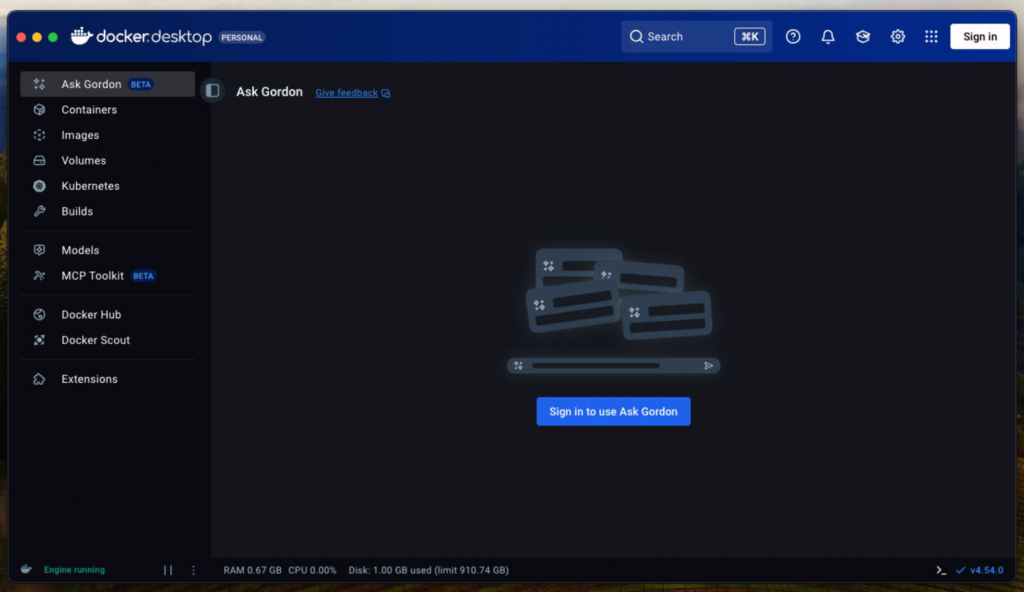The width and height of the screenshot is (1024, 592).
Task: Open the Learning center graduation cap icon
Action: click(862, 37)
